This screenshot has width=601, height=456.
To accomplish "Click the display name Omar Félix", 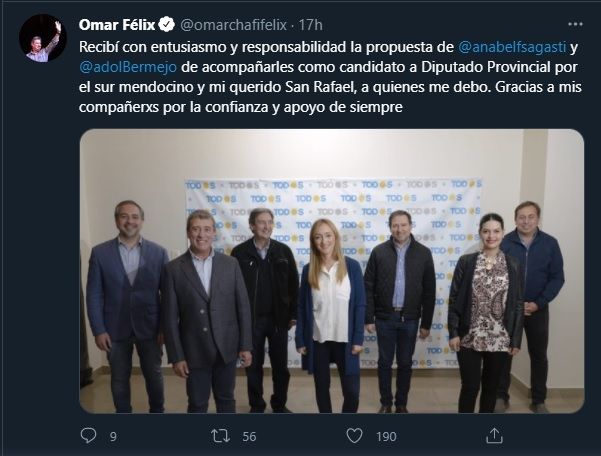I will click(117, 24).
